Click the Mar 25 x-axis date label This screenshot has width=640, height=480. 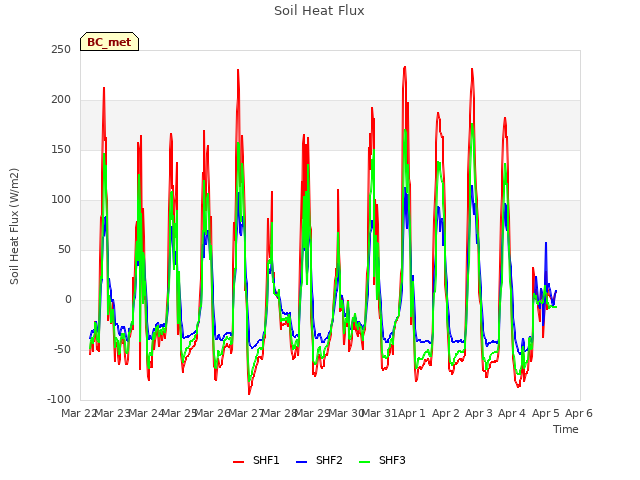tap(178, 413)
